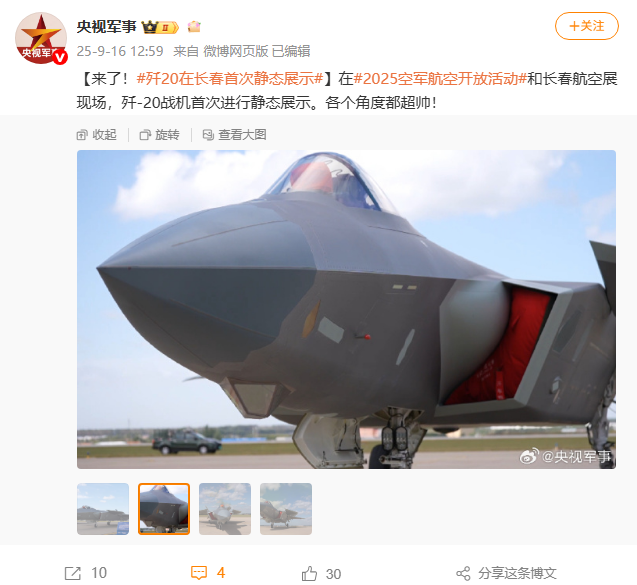Open the 央视军事 profile avatar
The image size is (637, 585).
(x=41, y=38)
